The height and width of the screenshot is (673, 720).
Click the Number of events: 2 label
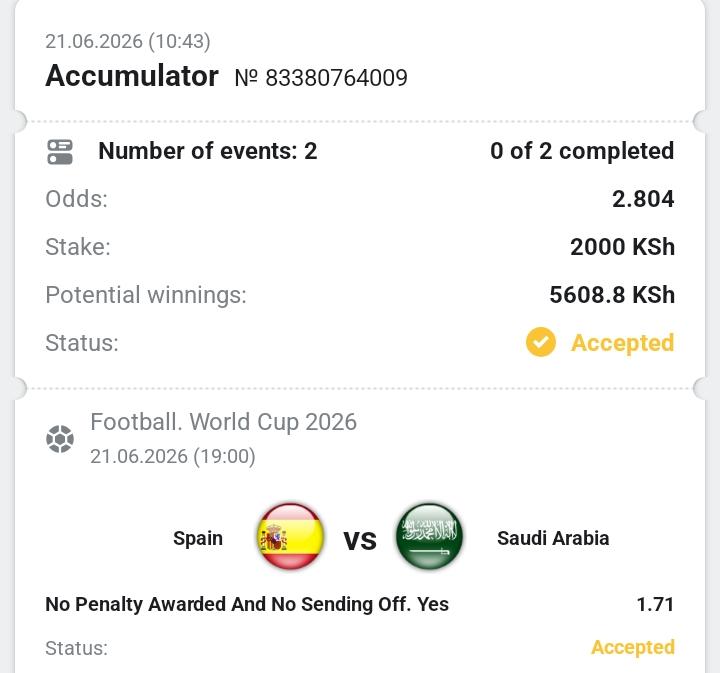(208, 151)
